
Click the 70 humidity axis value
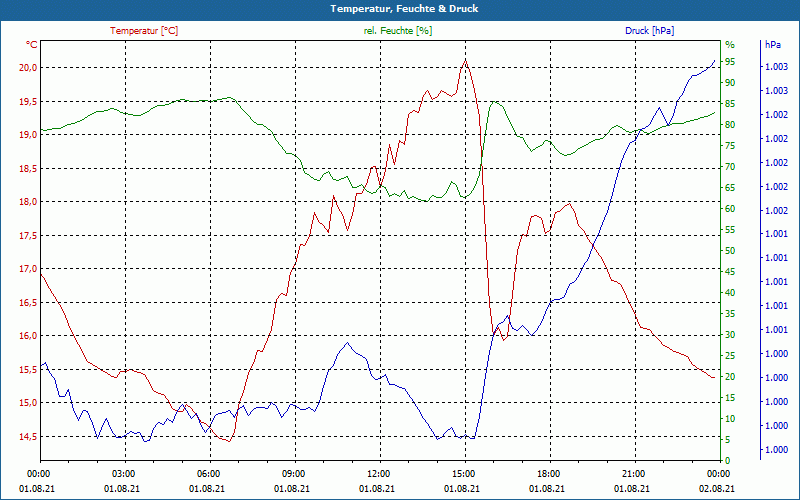pos(730,167)
